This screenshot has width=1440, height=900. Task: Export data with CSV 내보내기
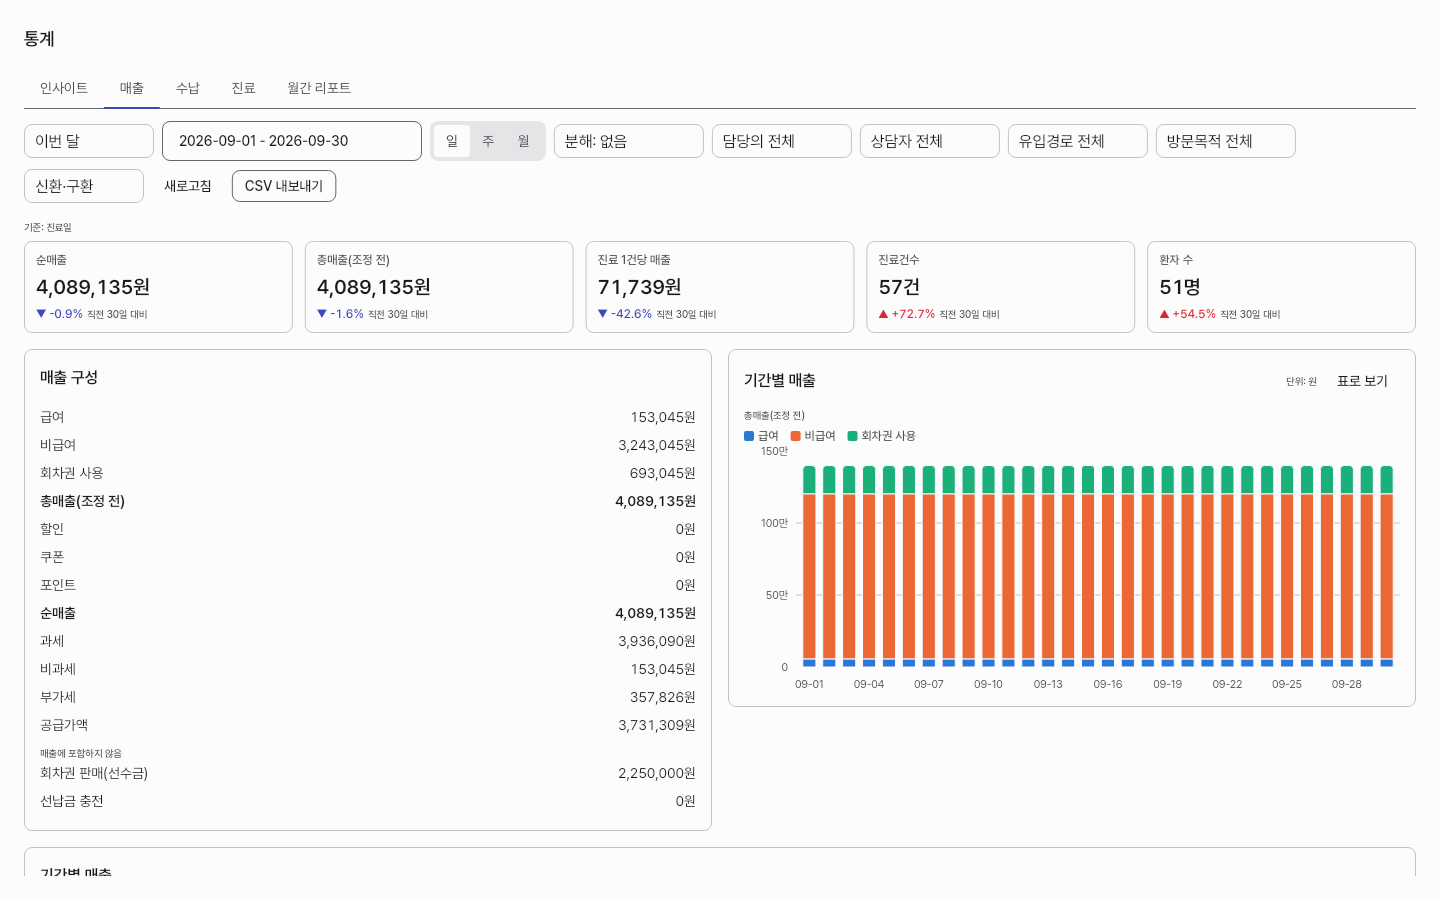click(284, 186)
